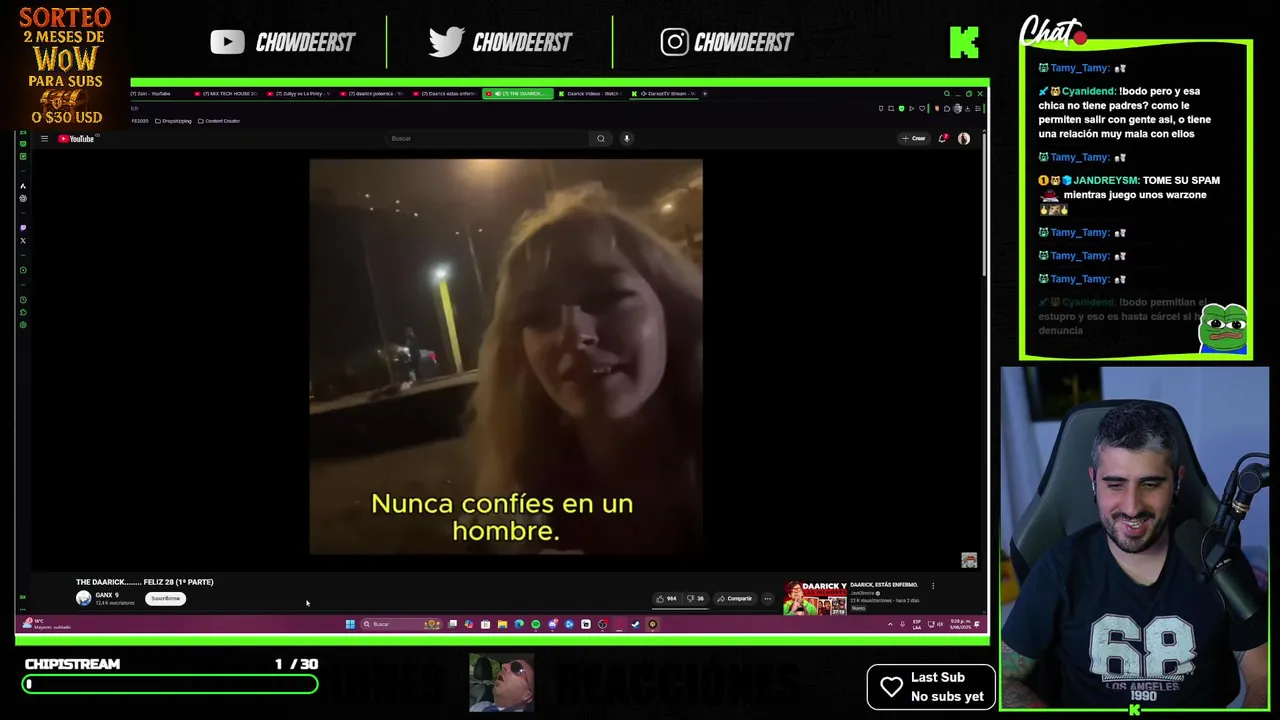Open the GANX 9 channel avatar
The height and width of the screenshot is (720, 1280).
[83, 598]
